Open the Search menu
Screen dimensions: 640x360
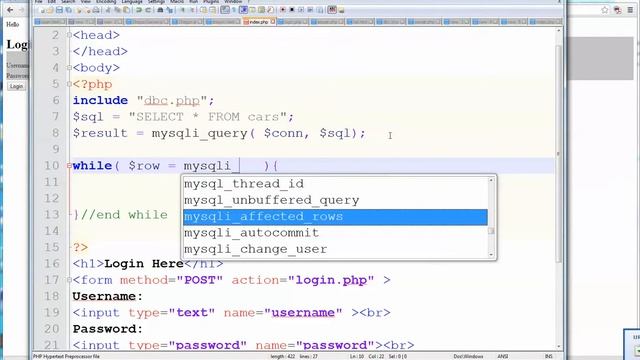[68, 2]
